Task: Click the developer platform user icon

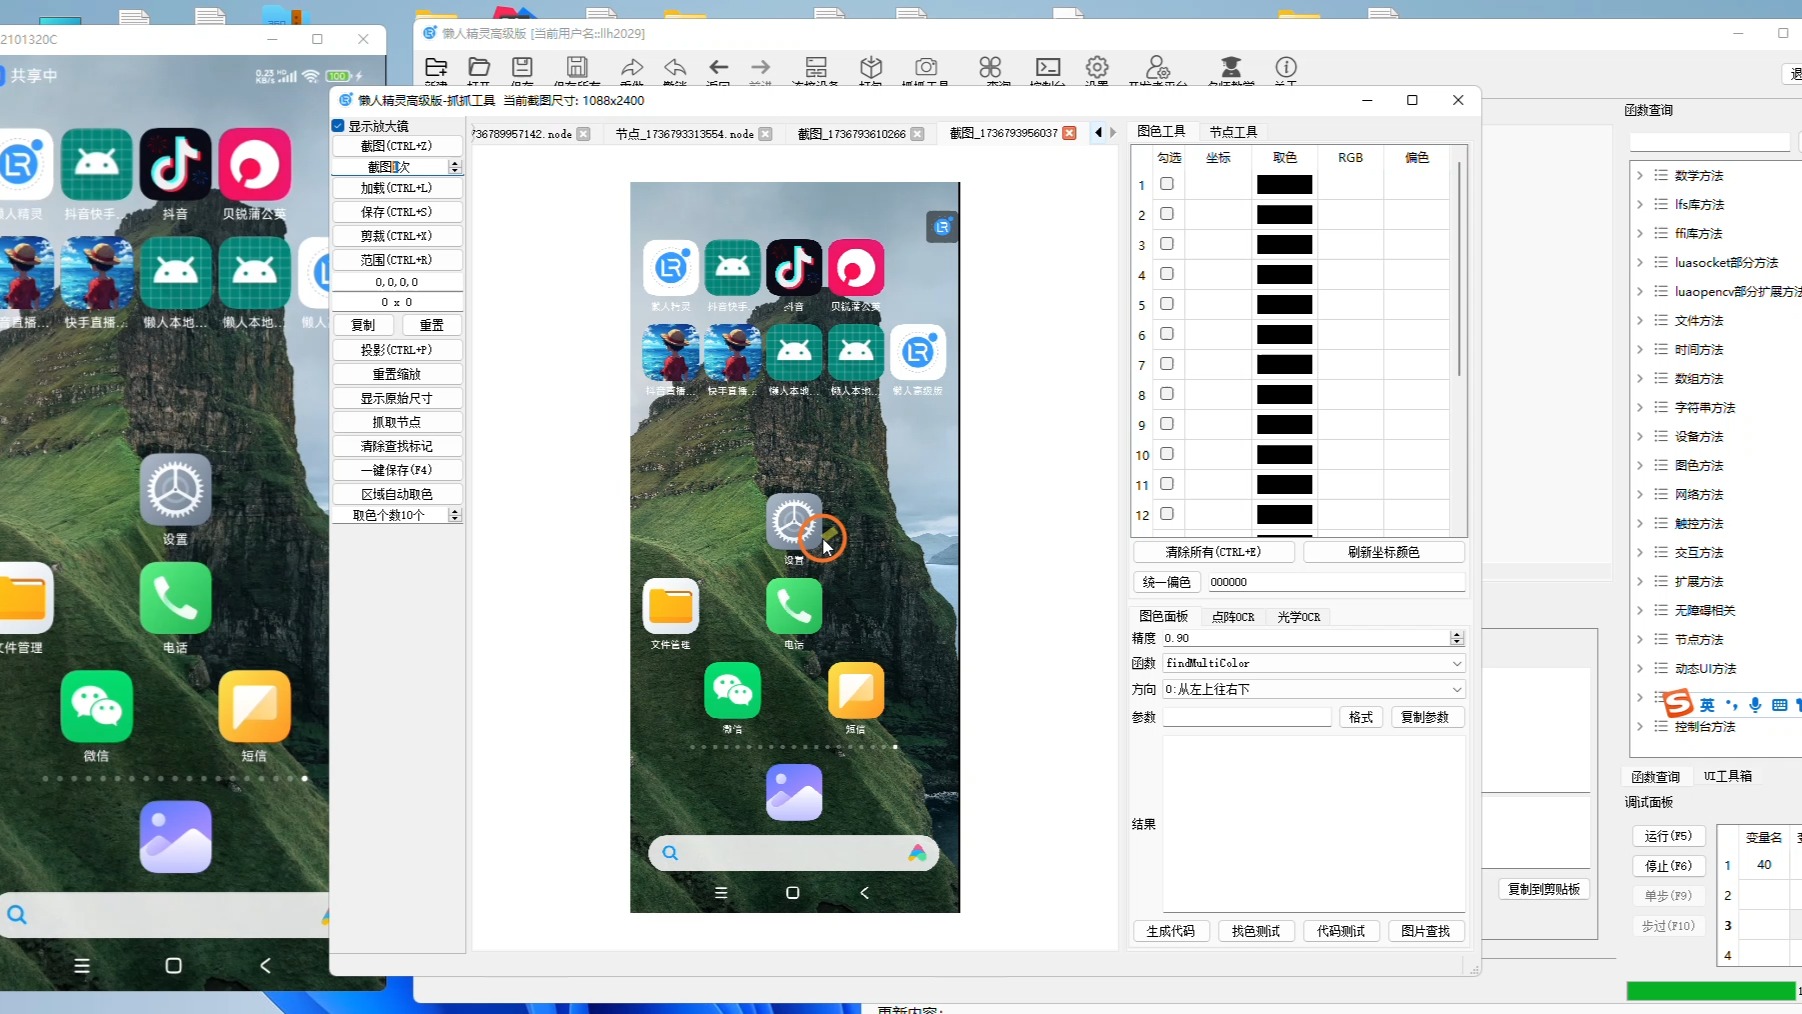Action: pyautogui.click(x=1157, y=68)
